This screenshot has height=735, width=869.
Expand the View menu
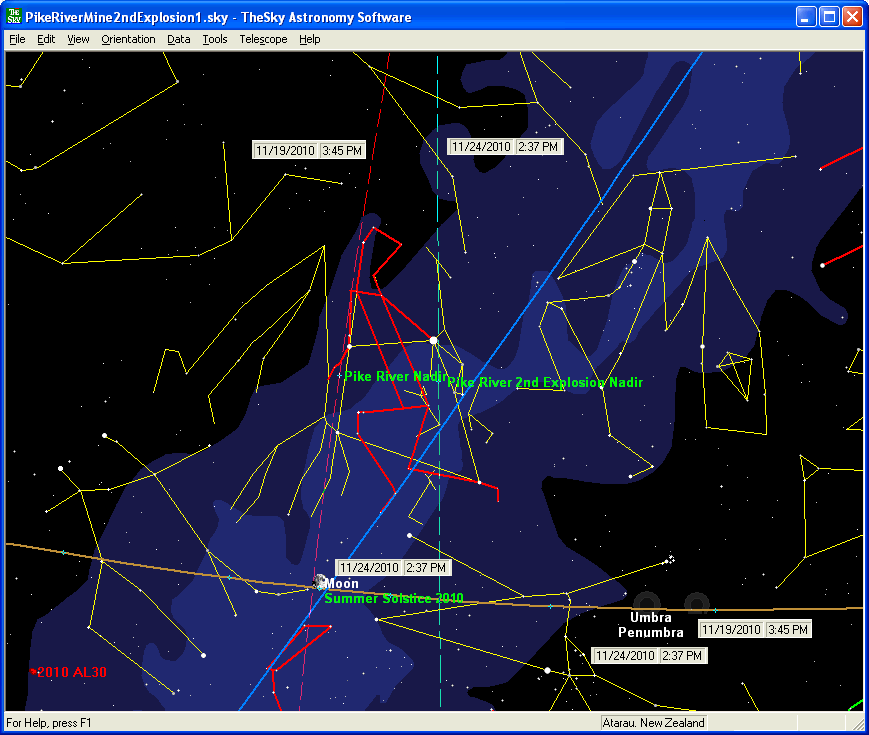click(x=78, y=39)
